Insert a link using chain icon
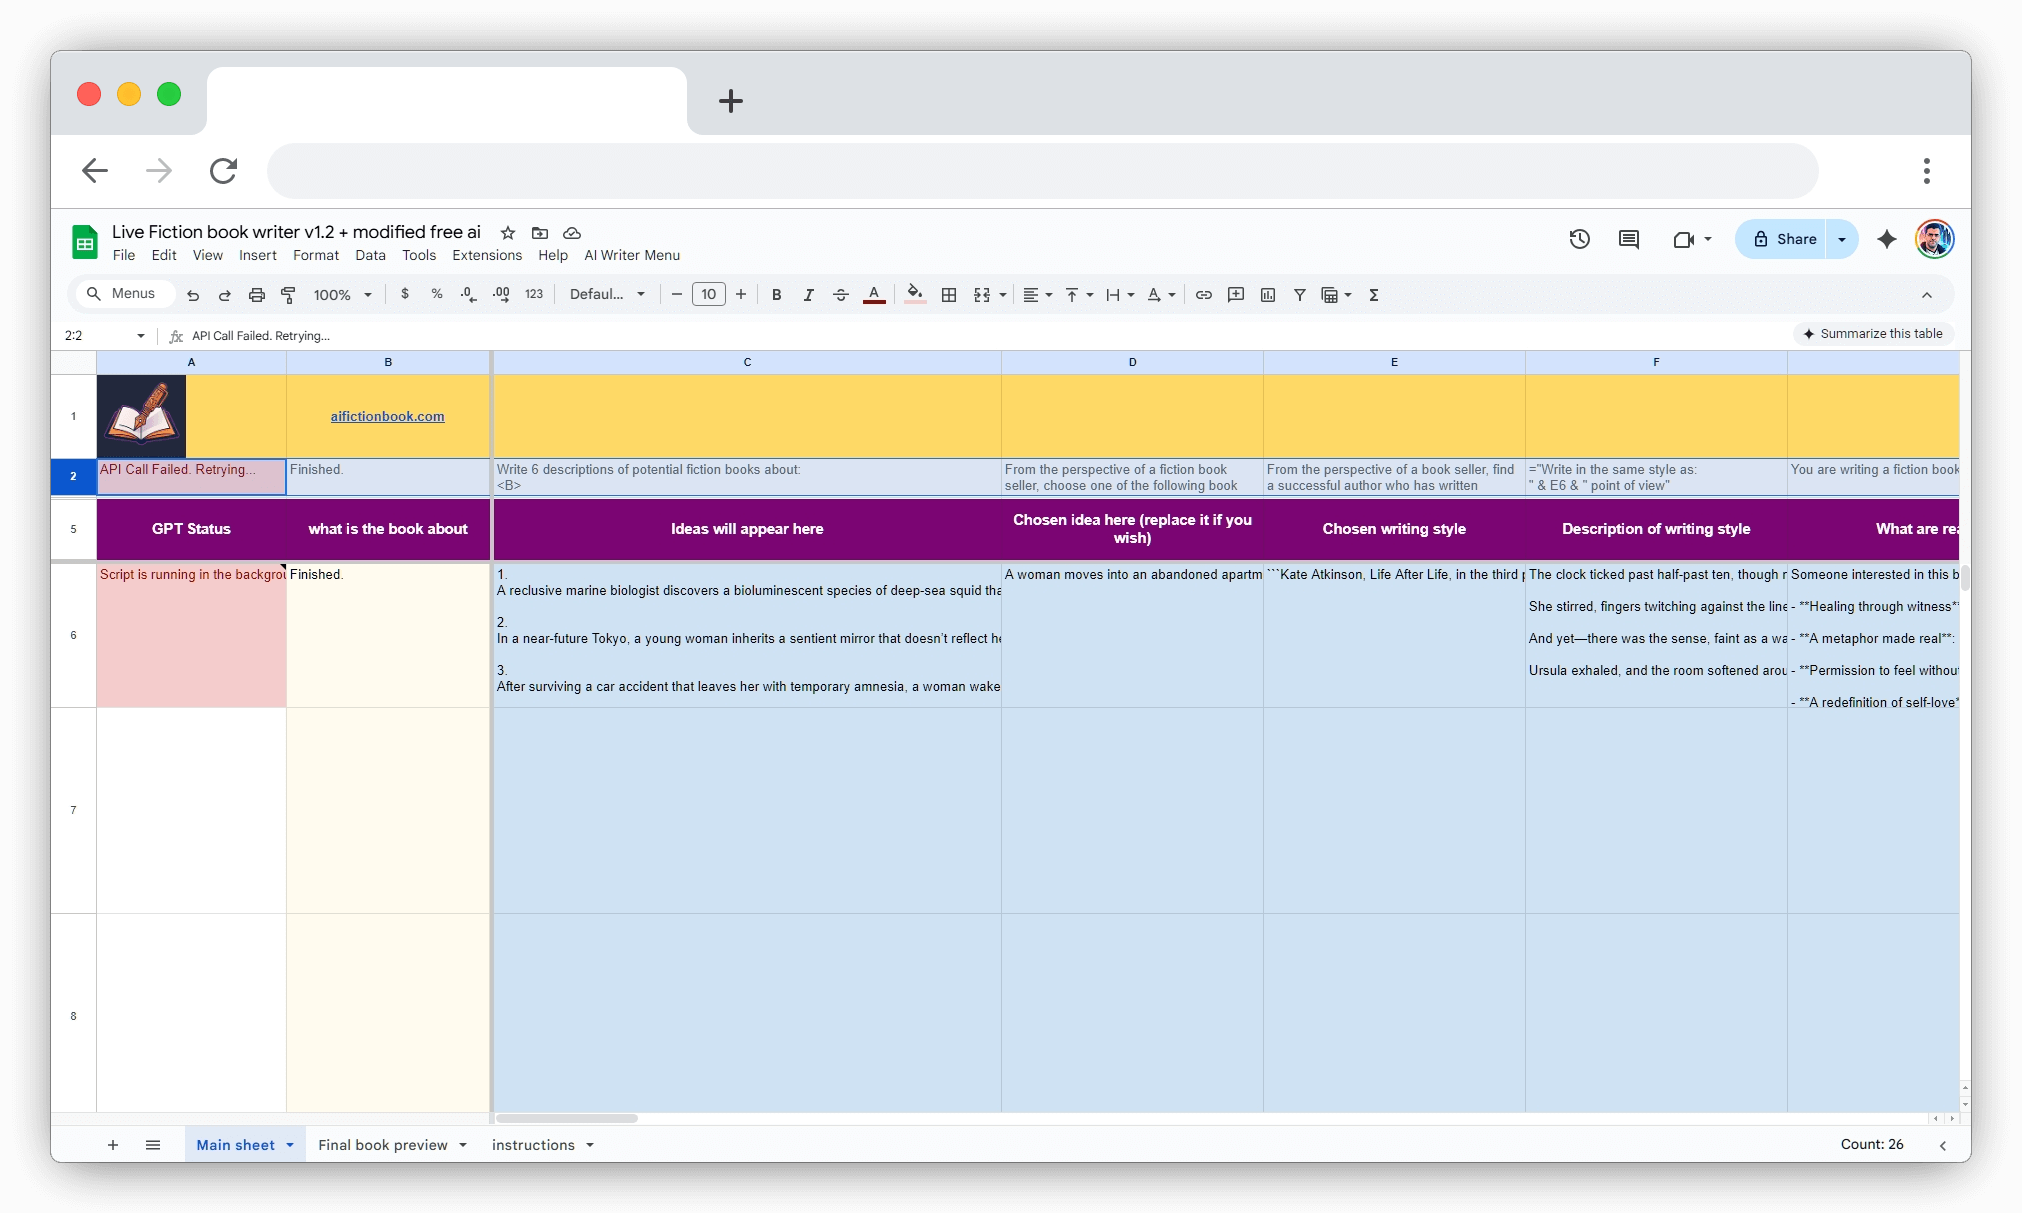 (1204, 295)
